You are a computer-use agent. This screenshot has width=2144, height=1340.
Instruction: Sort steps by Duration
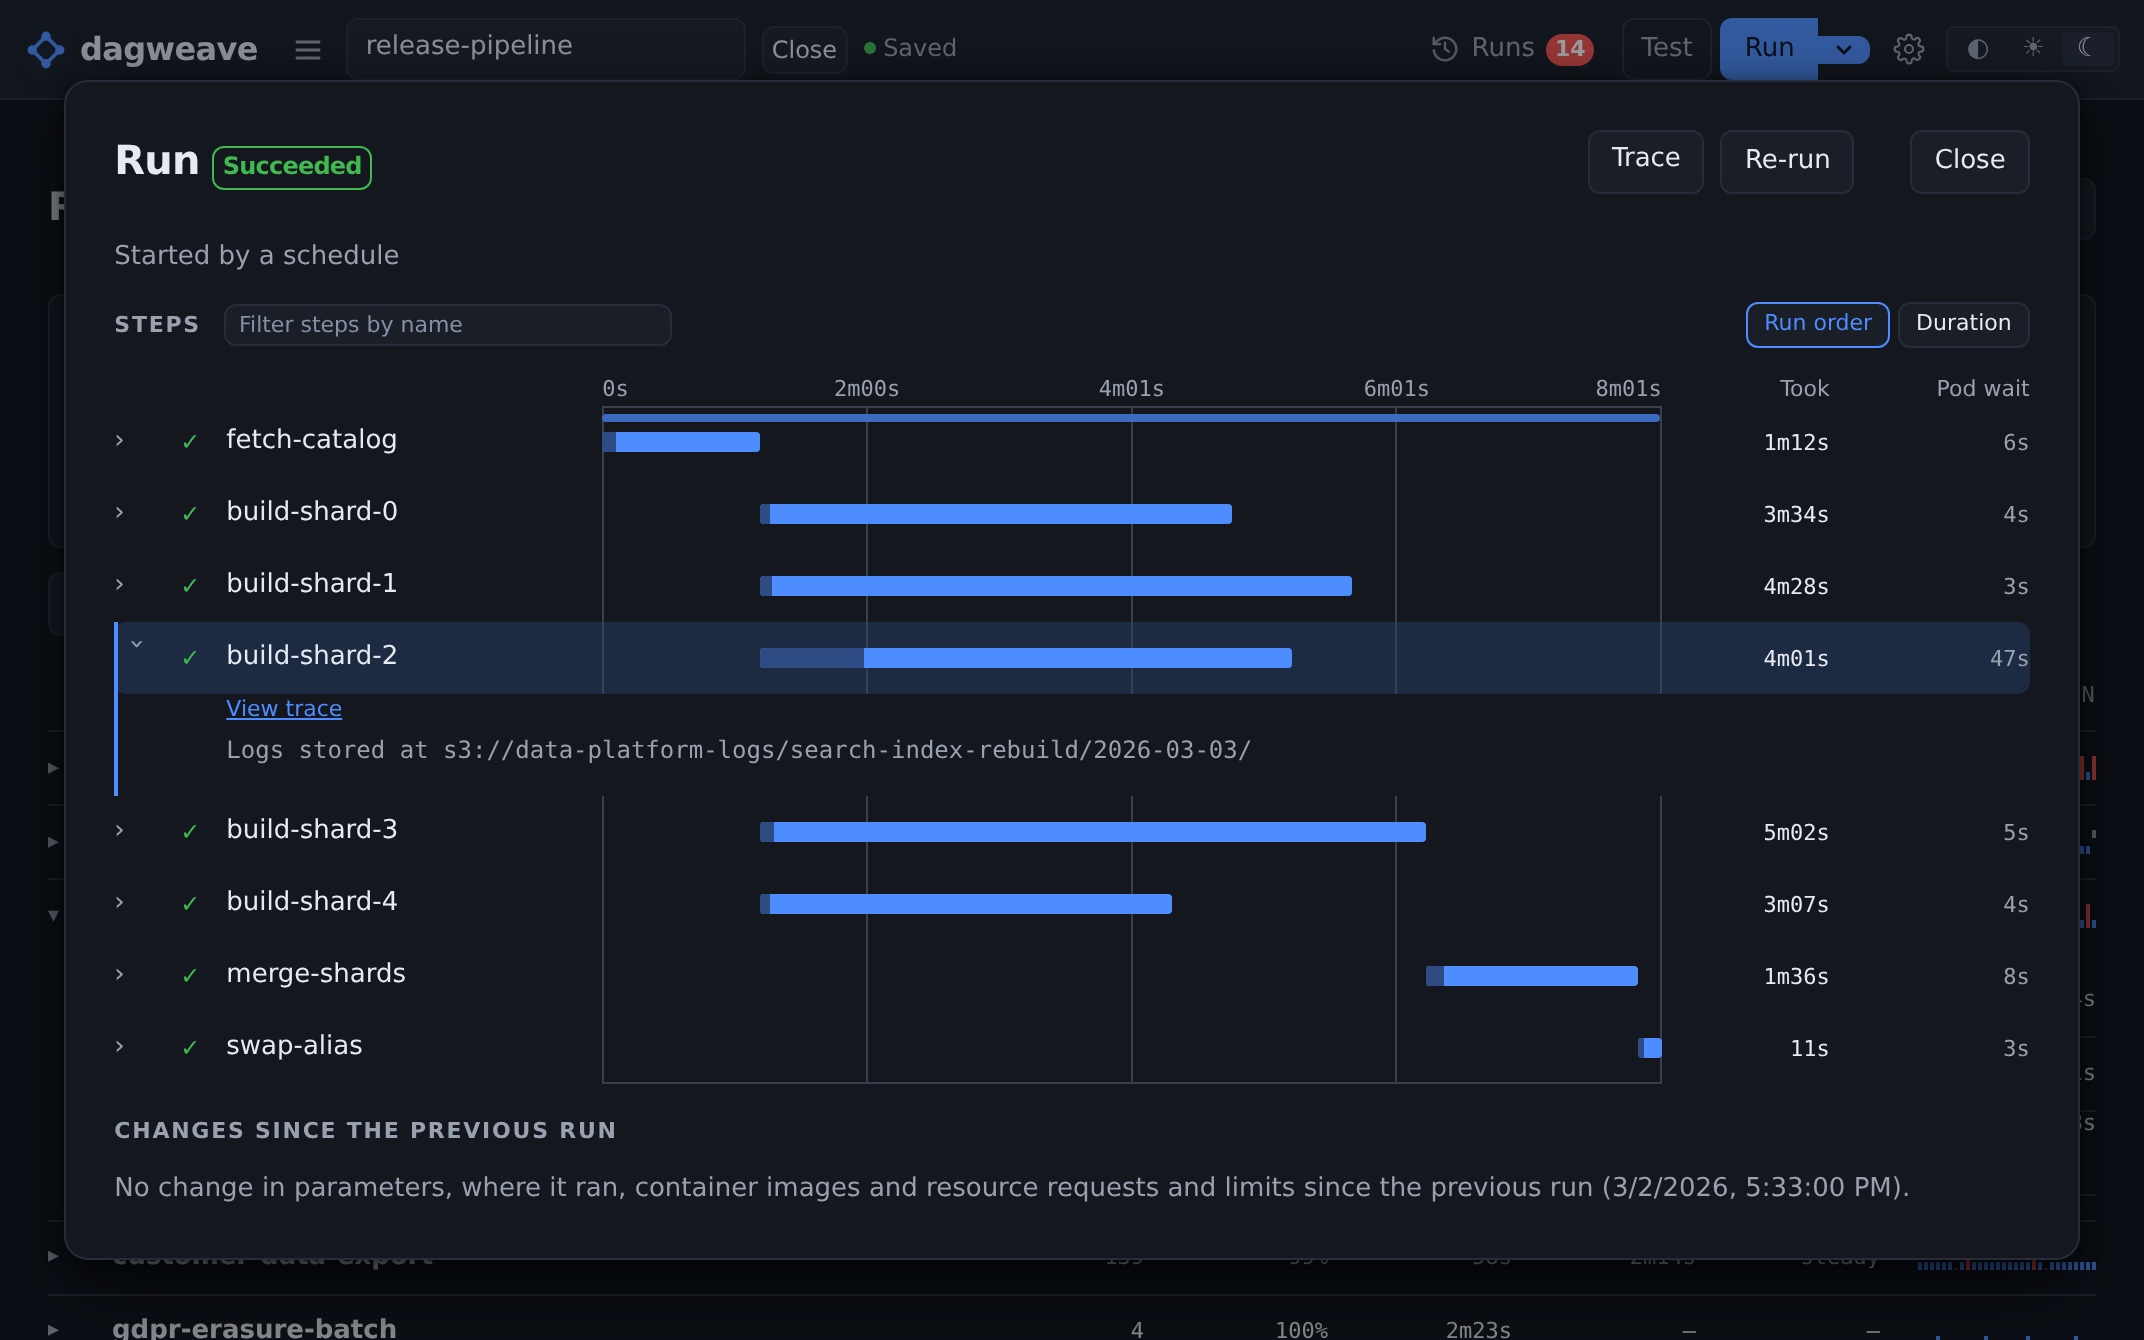pyautogui.click(x=1963, y=324)
